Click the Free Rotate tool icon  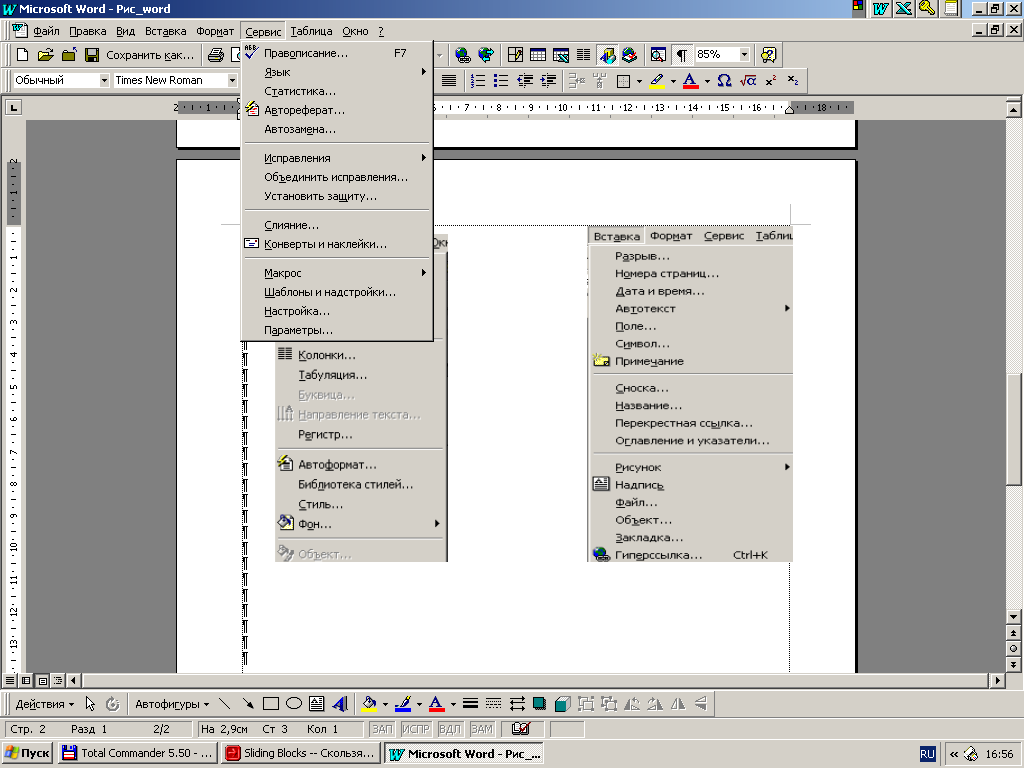[x=112, y=704]
